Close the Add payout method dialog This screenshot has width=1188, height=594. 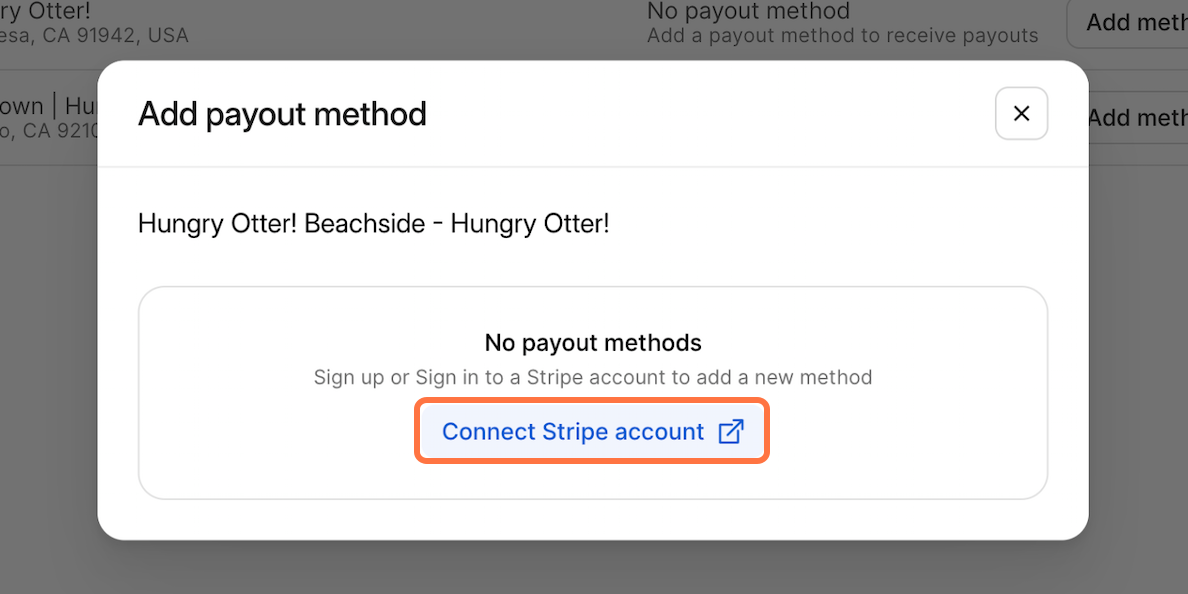(1021, 113)
